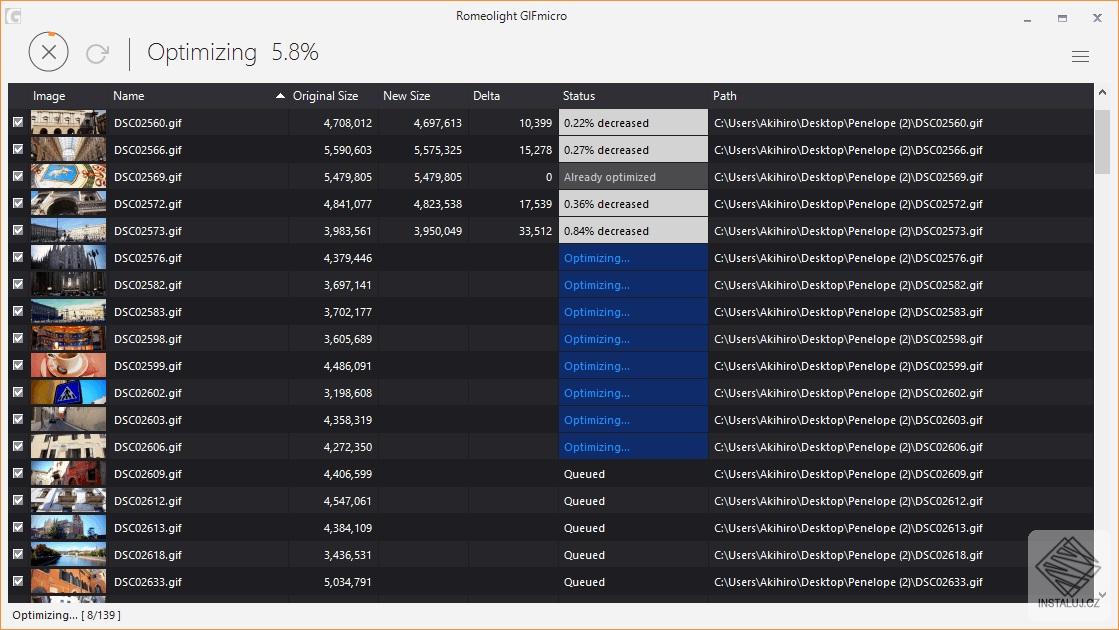Uncheck the DSC02613.gif checkbox
This screenshot has width=1119, height=630.
[x=18, y=527]
